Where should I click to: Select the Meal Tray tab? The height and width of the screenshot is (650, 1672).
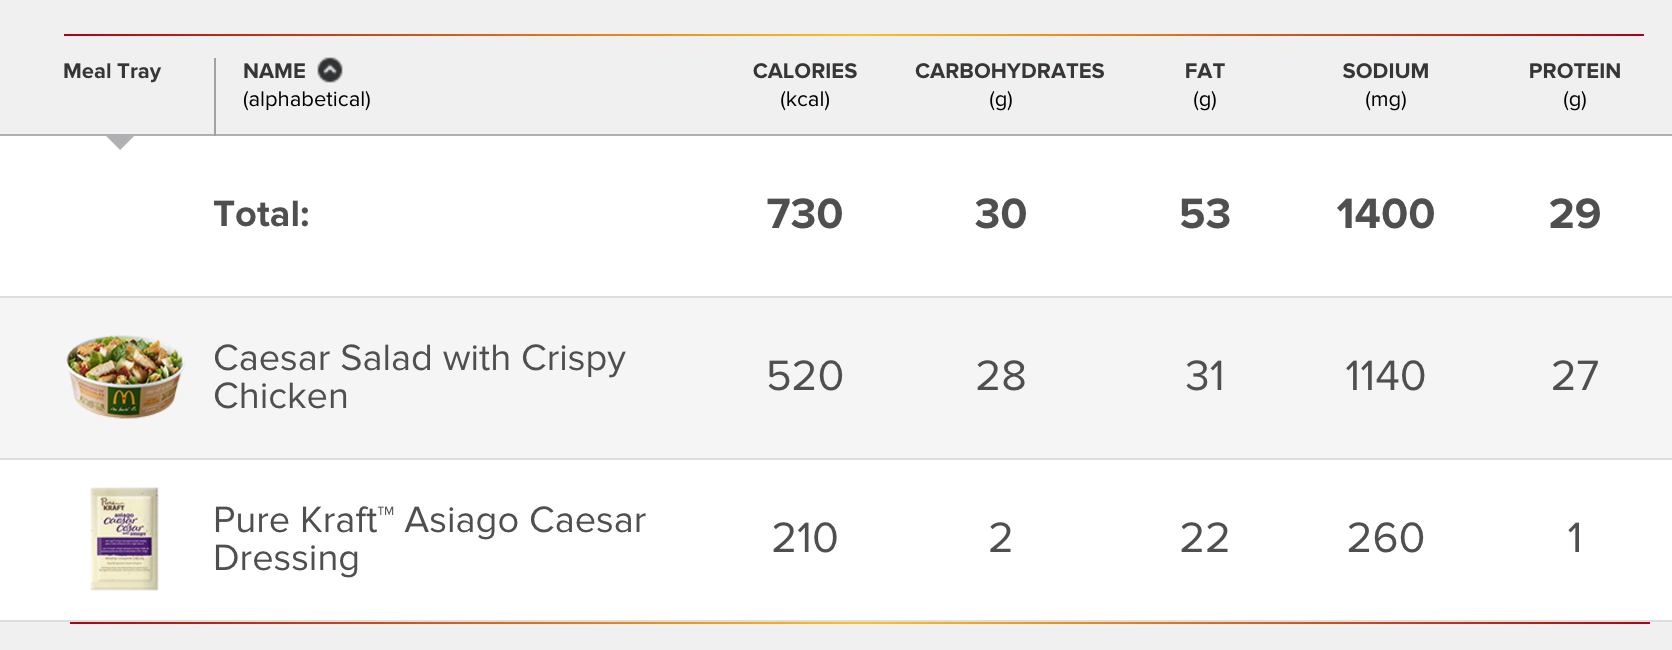coord(112,71)
